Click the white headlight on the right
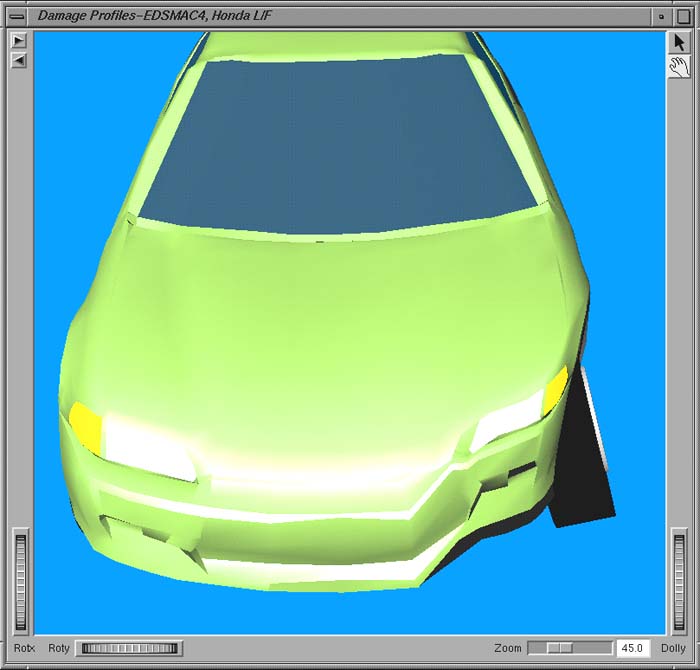 point(507,422)
